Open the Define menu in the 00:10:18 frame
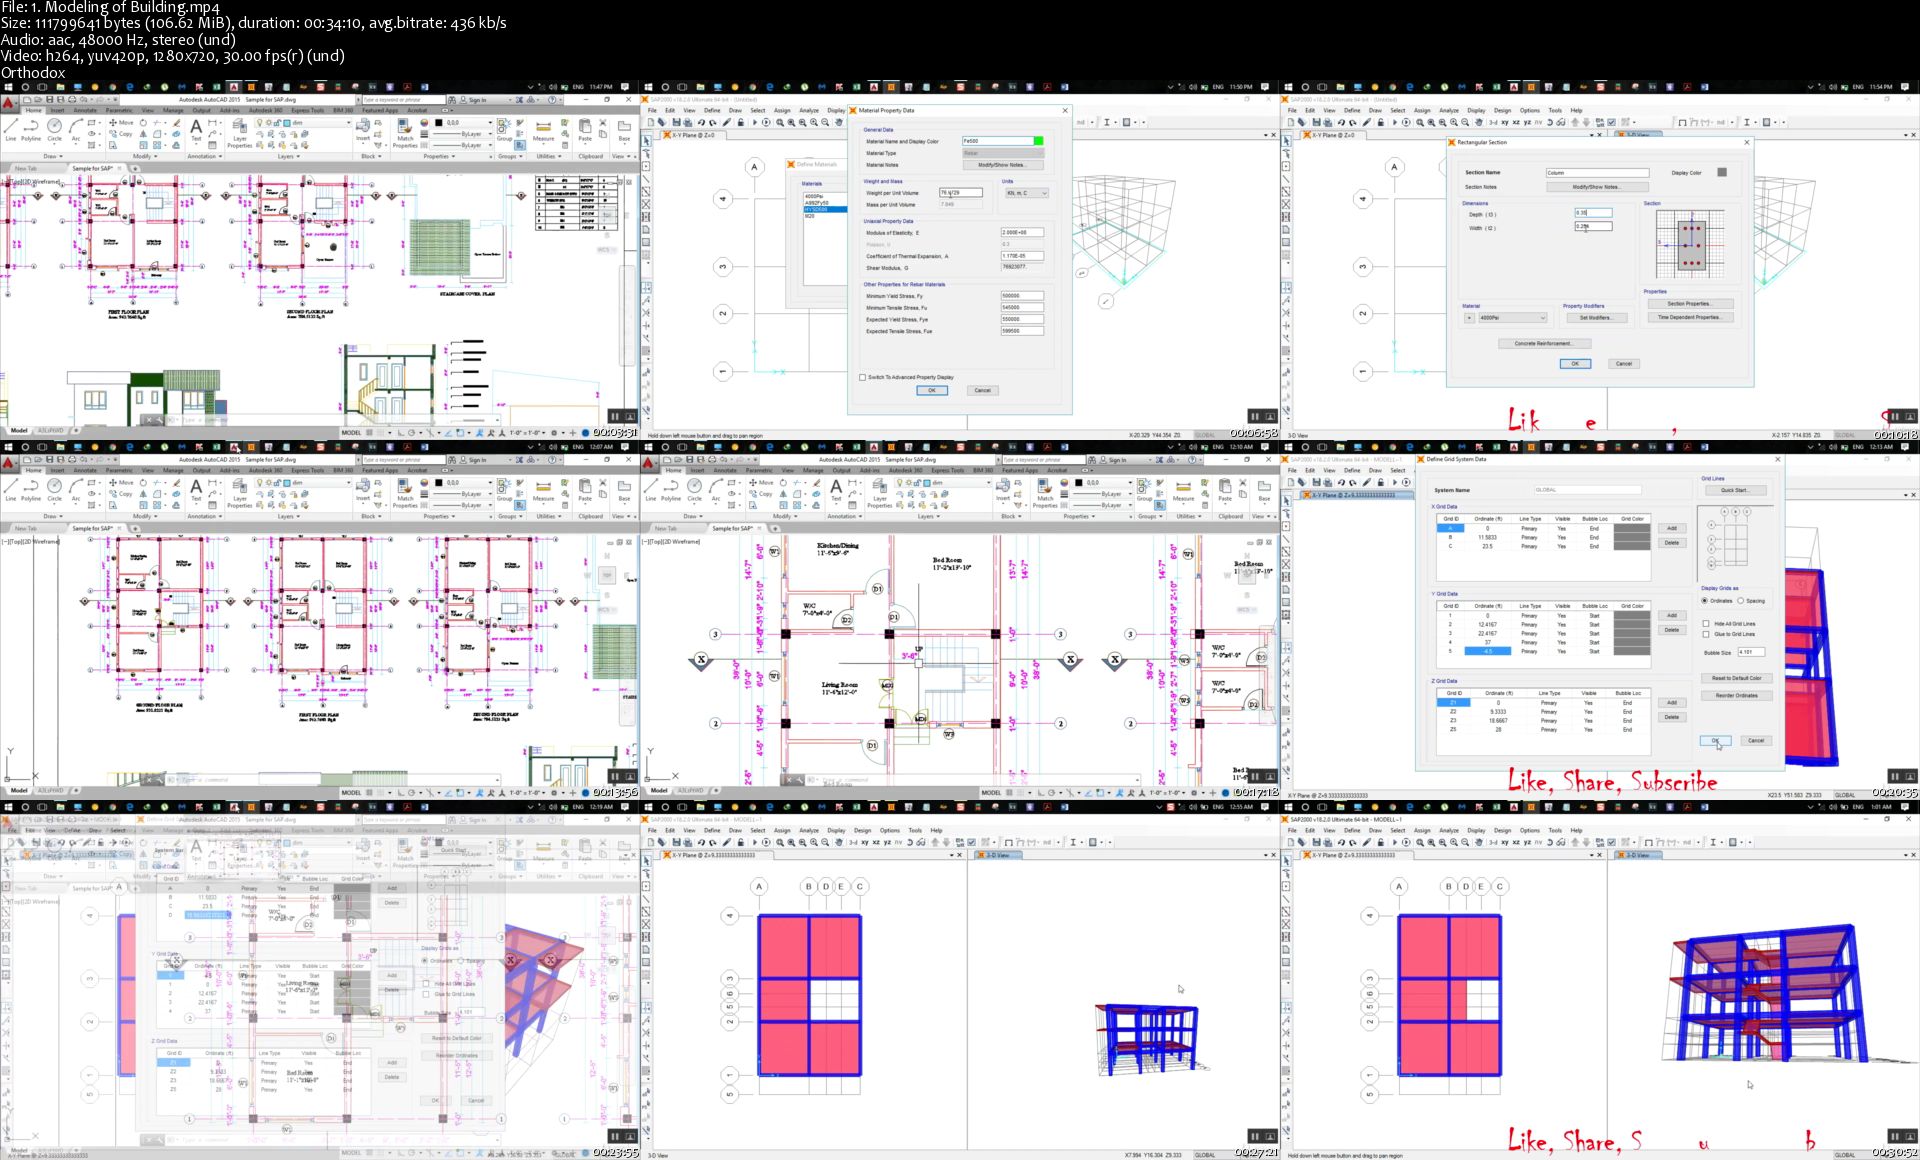Screen dimensions: 1920x1160 1352,110
